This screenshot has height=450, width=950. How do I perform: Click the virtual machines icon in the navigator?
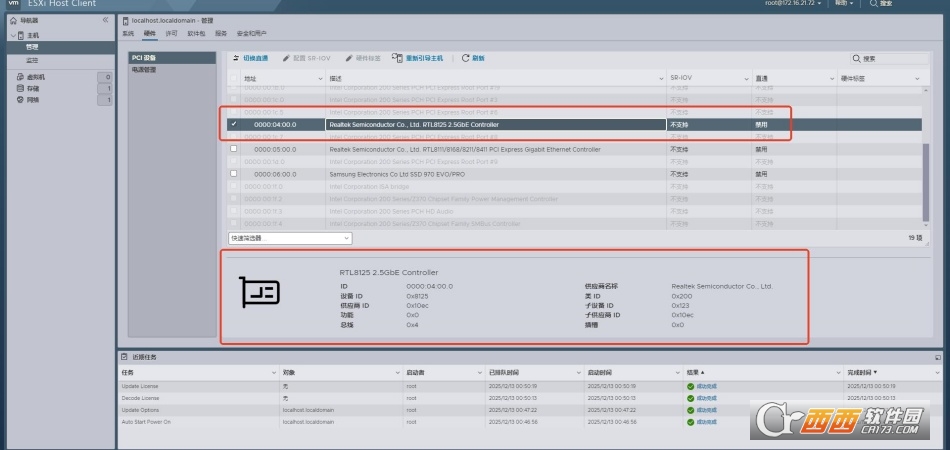[20, 77]
